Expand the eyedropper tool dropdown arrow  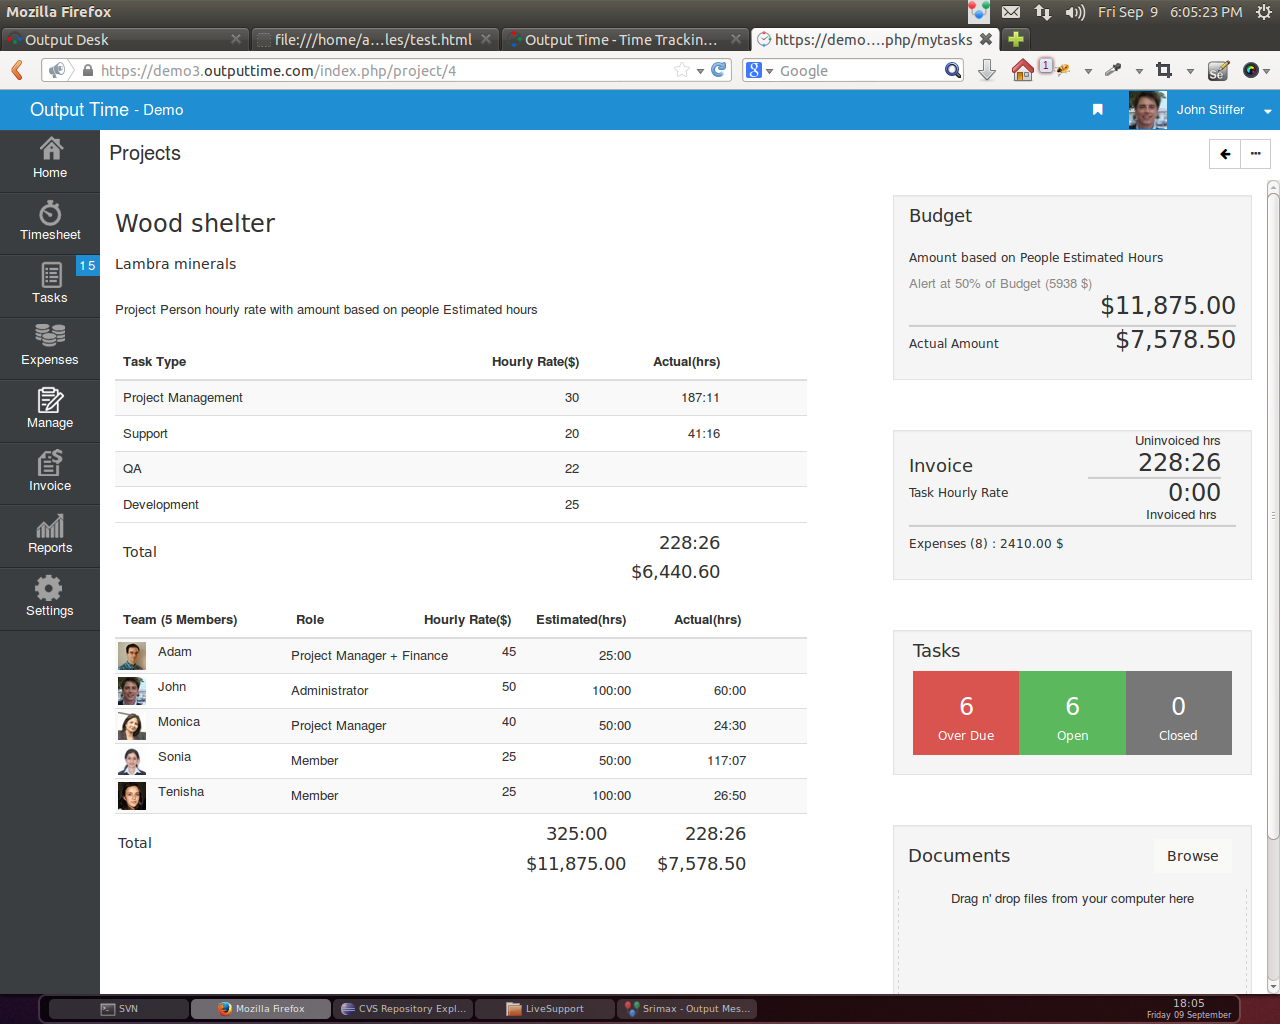click(1139, 71)
